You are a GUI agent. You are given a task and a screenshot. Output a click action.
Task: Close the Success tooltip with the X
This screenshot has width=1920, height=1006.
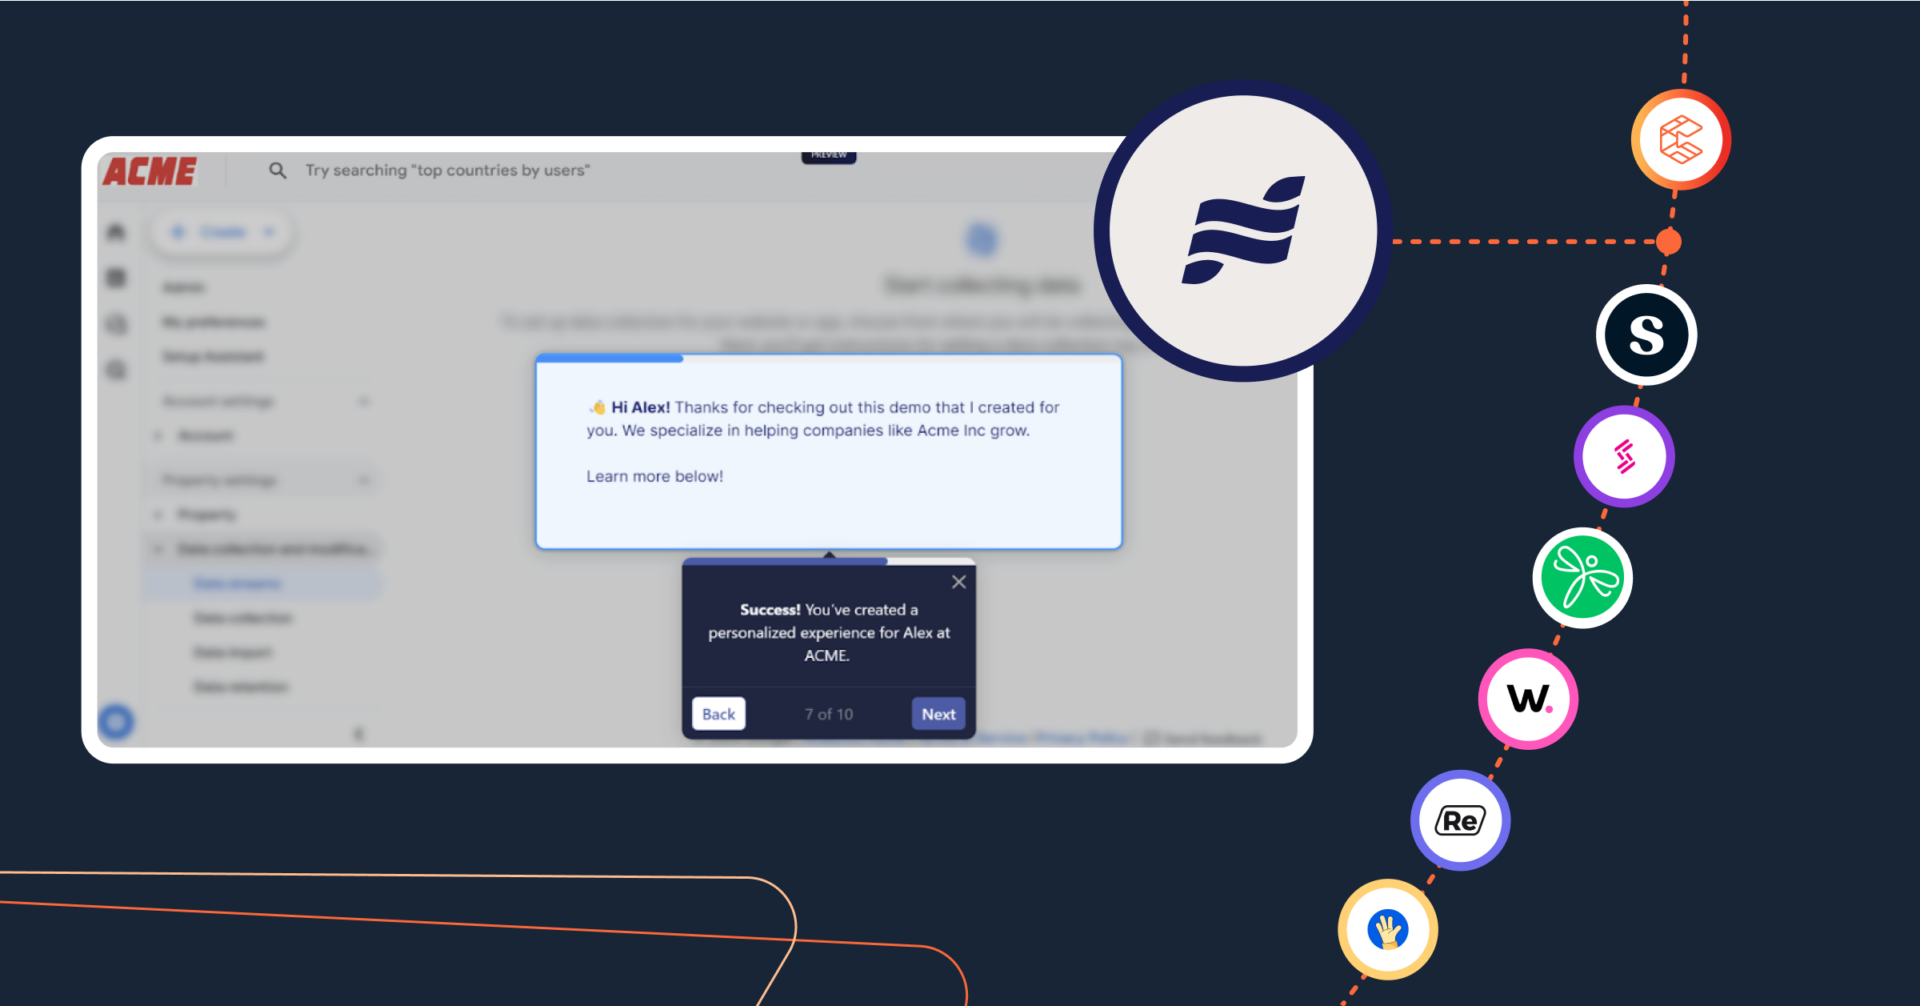point(958,582)
